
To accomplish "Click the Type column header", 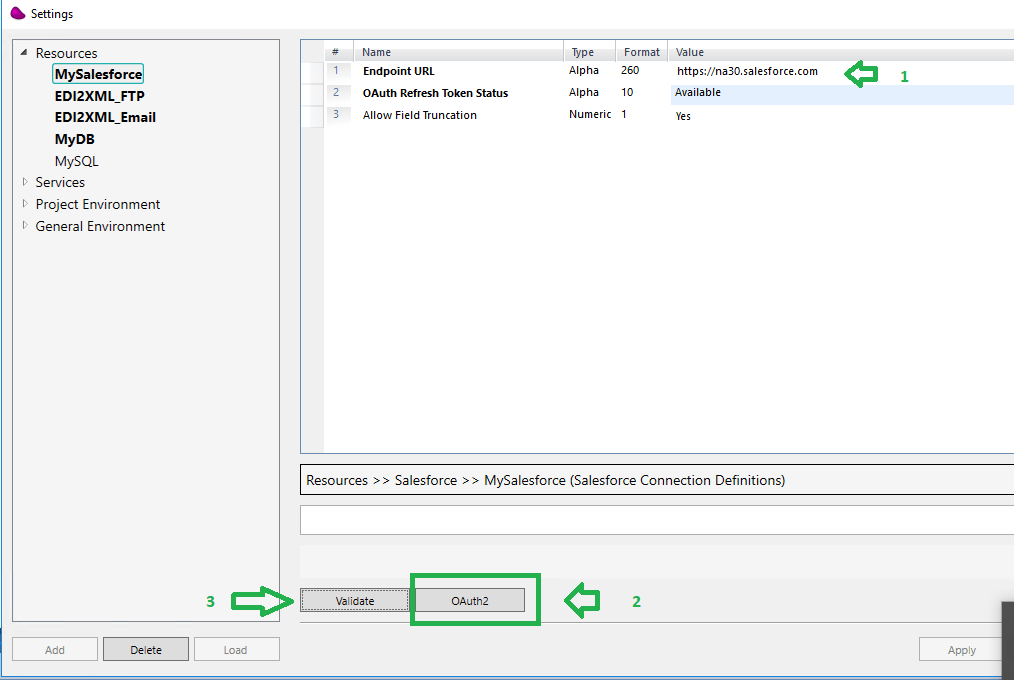I will point(590,52).
